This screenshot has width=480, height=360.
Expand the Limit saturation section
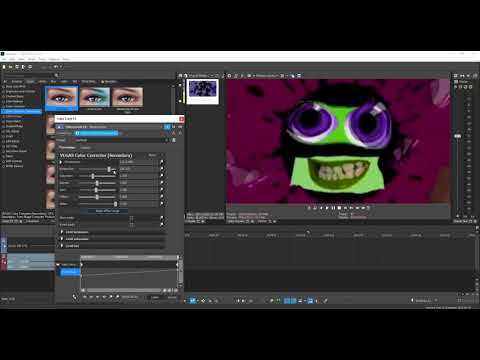(x=62, y=239)
